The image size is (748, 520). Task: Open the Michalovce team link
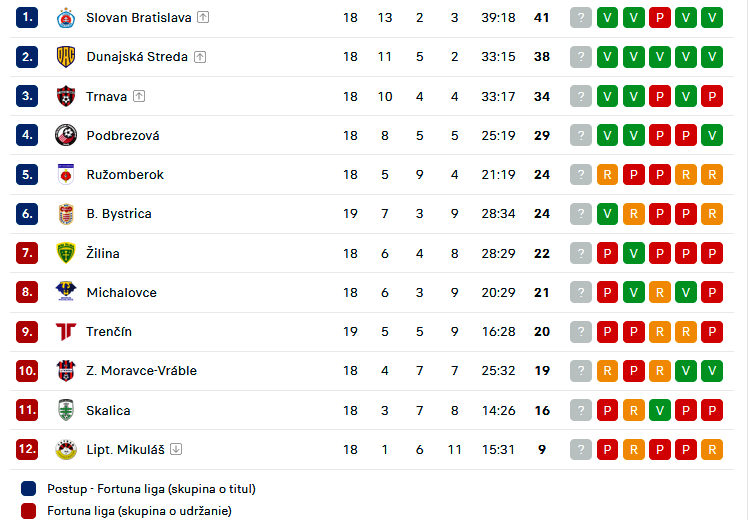[x=121, y=293]
